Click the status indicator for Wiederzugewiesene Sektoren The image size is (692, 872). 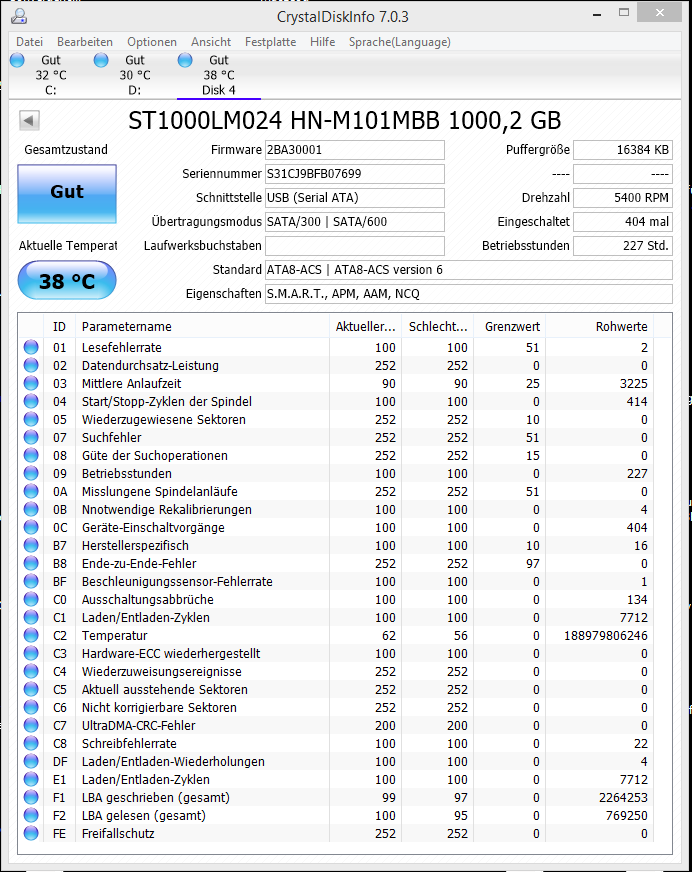(30, 419)
